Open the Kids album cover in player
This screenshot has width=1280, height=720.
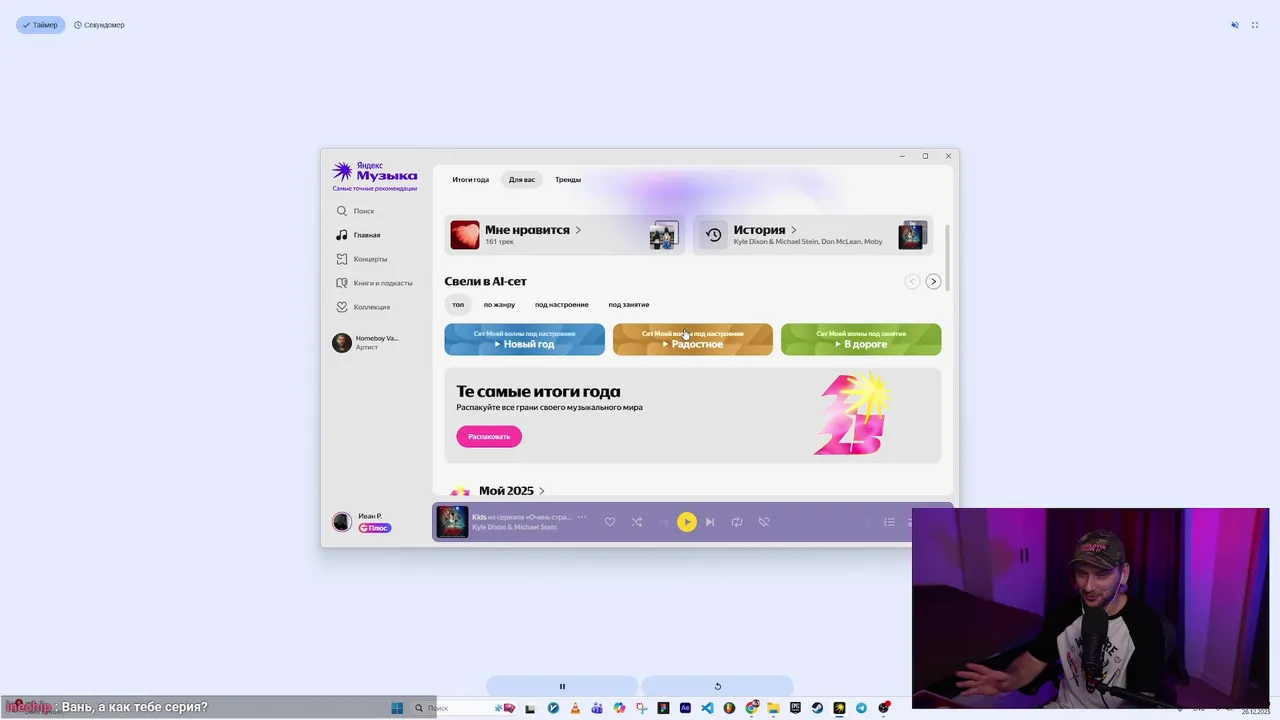pos(452,522)
